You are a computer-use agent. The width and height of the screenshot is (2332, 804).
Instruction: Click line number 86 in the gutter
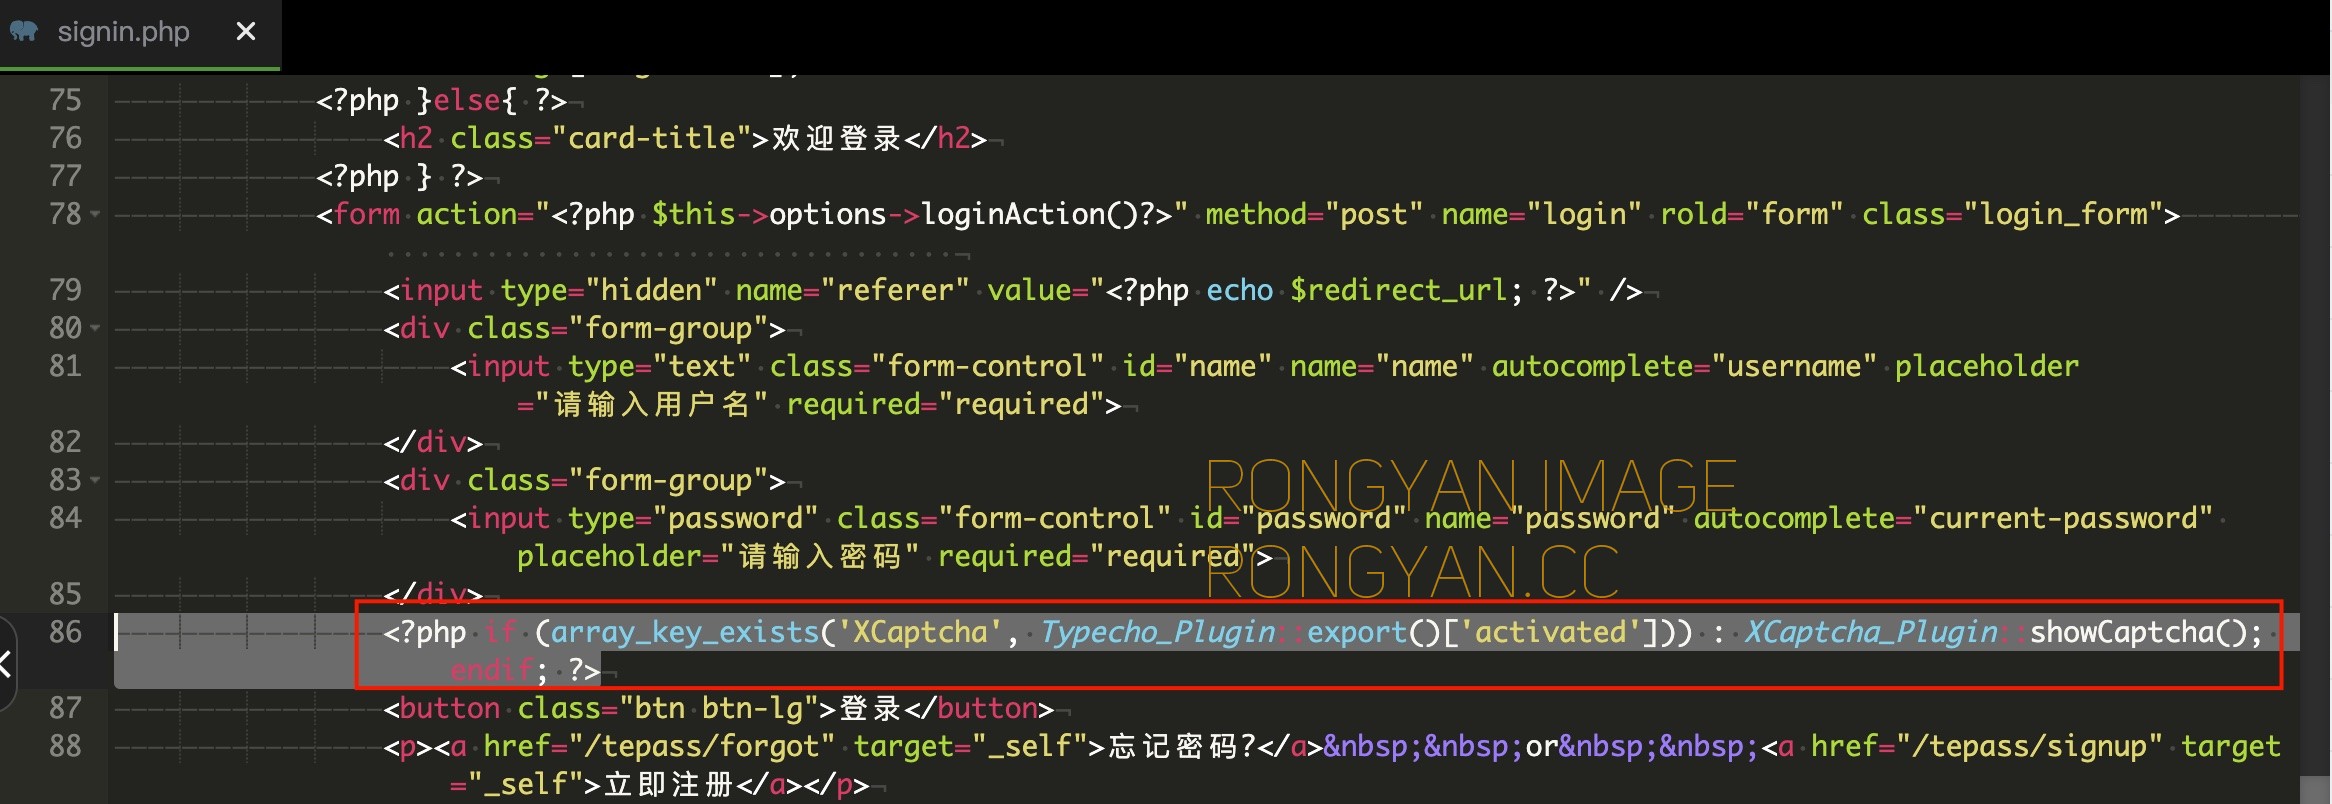[65, 632]
